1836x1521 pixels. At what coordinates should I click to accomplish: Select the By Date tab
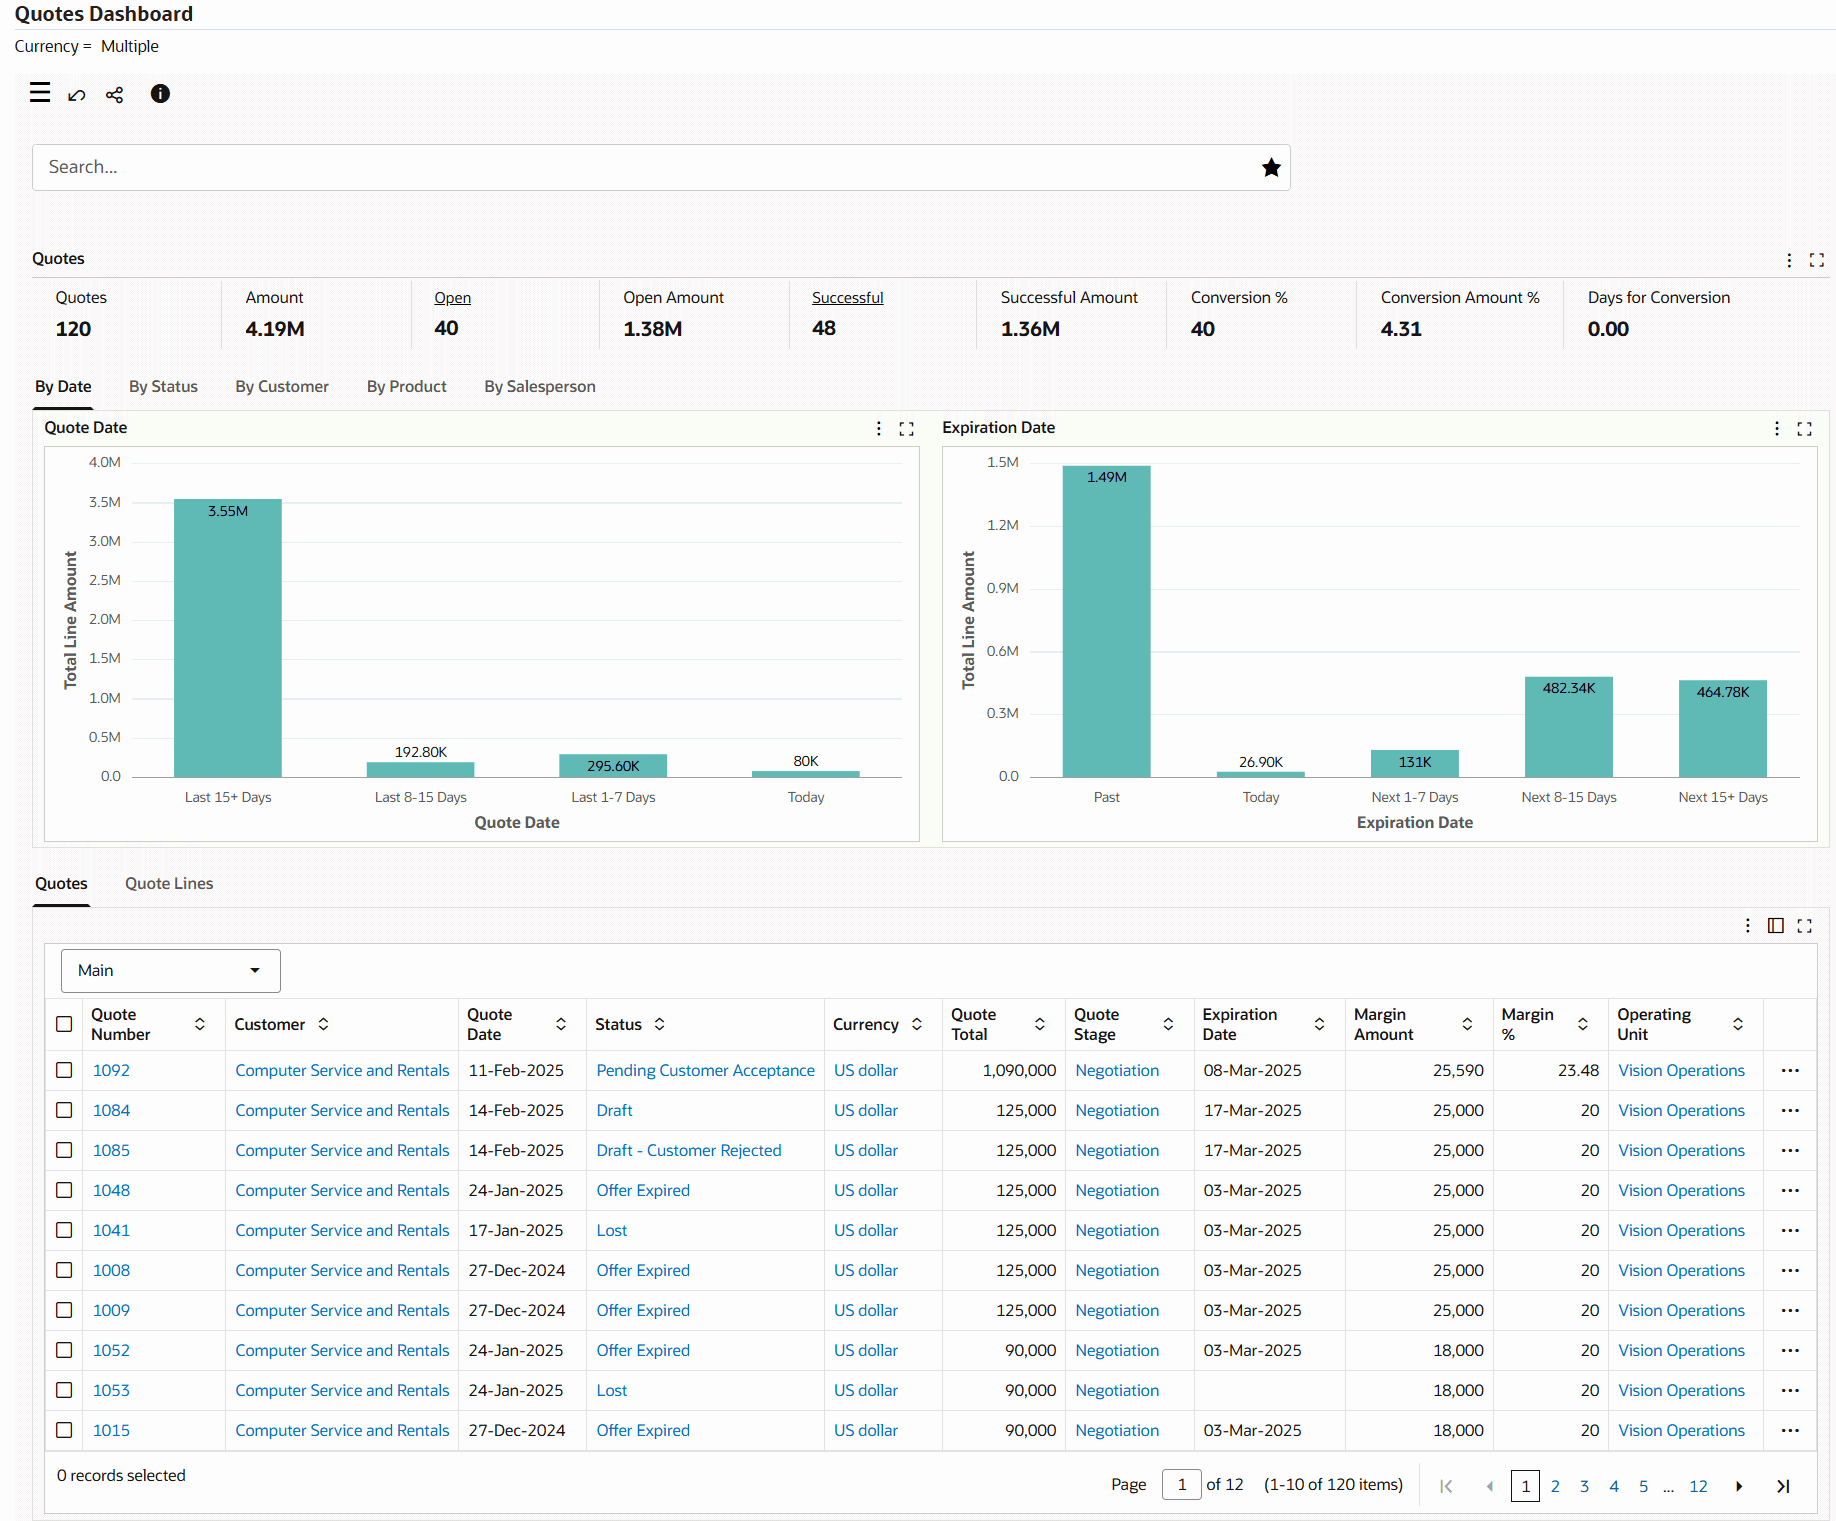click(x=63, y=387)
